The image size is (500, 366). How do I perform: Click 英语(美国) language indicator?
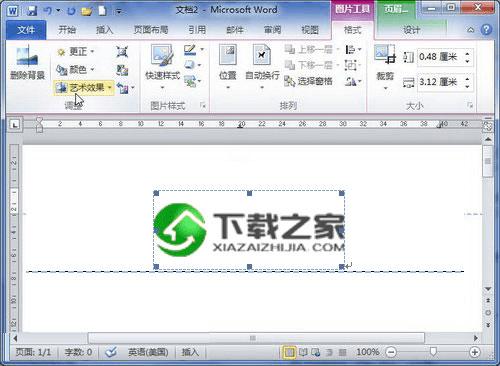coord(148,352)
